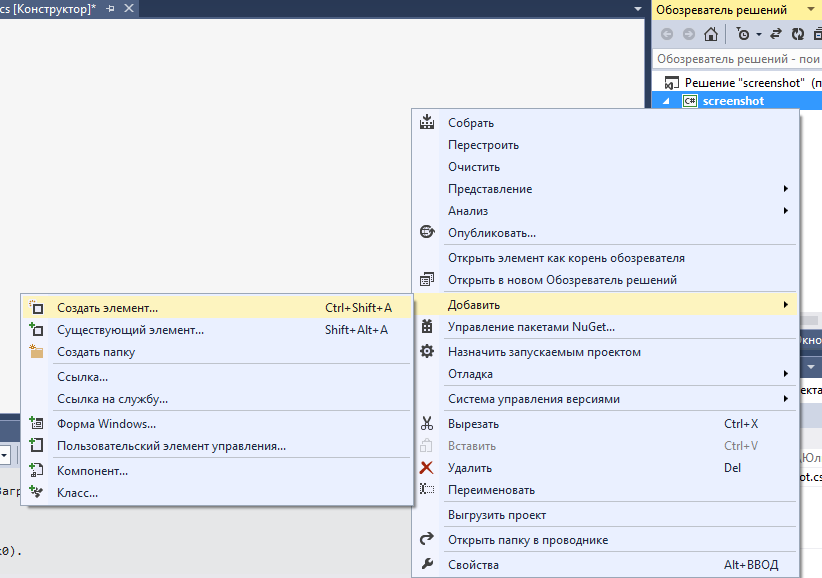Click the pending changes clock icon
This screenshot has height=578, width=822.
(743, 34)
